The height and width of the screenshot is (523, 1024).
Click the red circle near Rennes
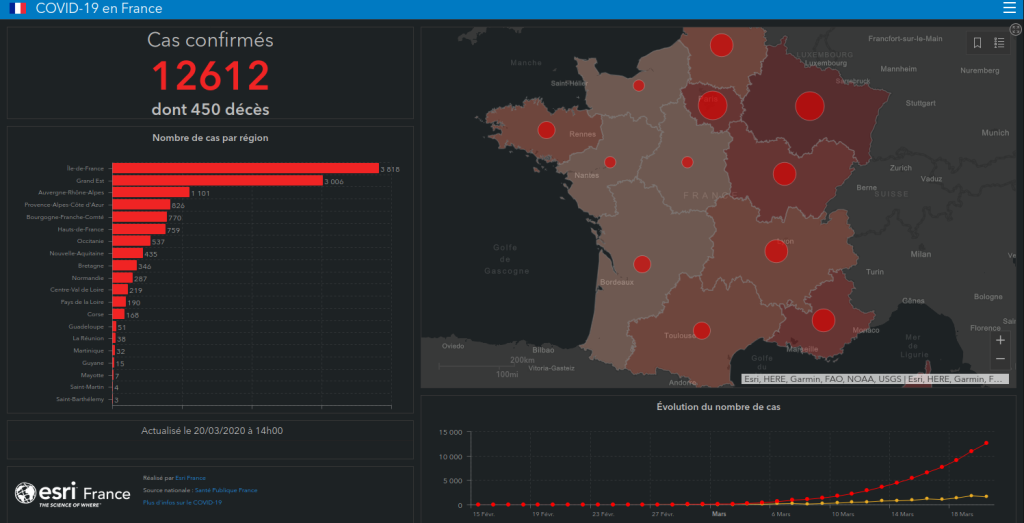click(546, 129)
